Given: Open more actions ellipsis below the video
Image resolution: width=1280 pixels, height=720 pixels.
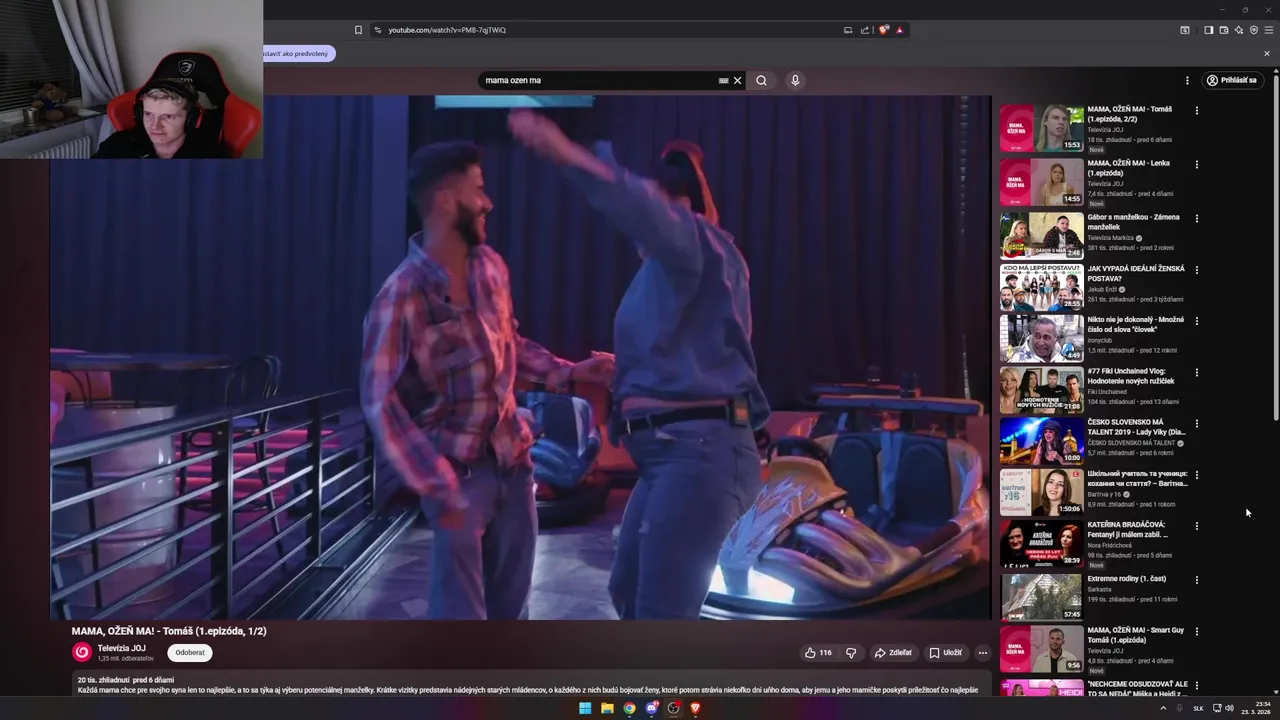Looking at the screenshot, I should click(982, 653).
